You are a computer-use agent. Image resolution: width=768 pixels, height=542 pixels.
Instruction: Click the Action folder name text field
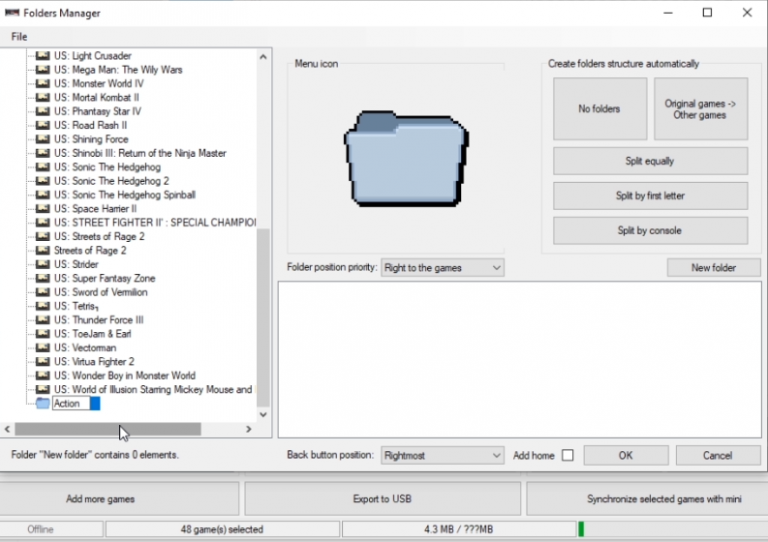(71, 403)
